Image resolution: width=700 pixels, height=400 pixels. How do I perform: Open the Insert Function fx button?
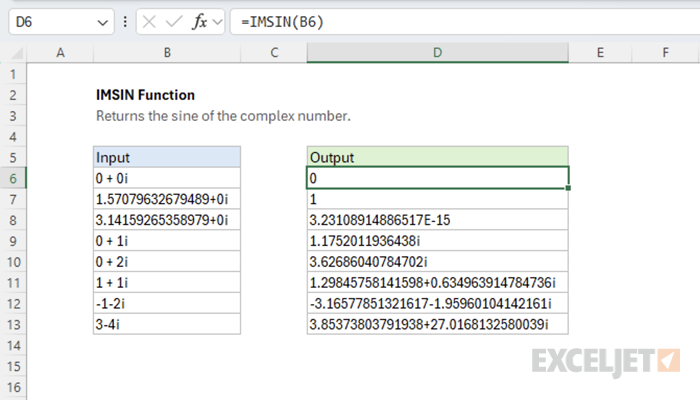tap(199, 22)
